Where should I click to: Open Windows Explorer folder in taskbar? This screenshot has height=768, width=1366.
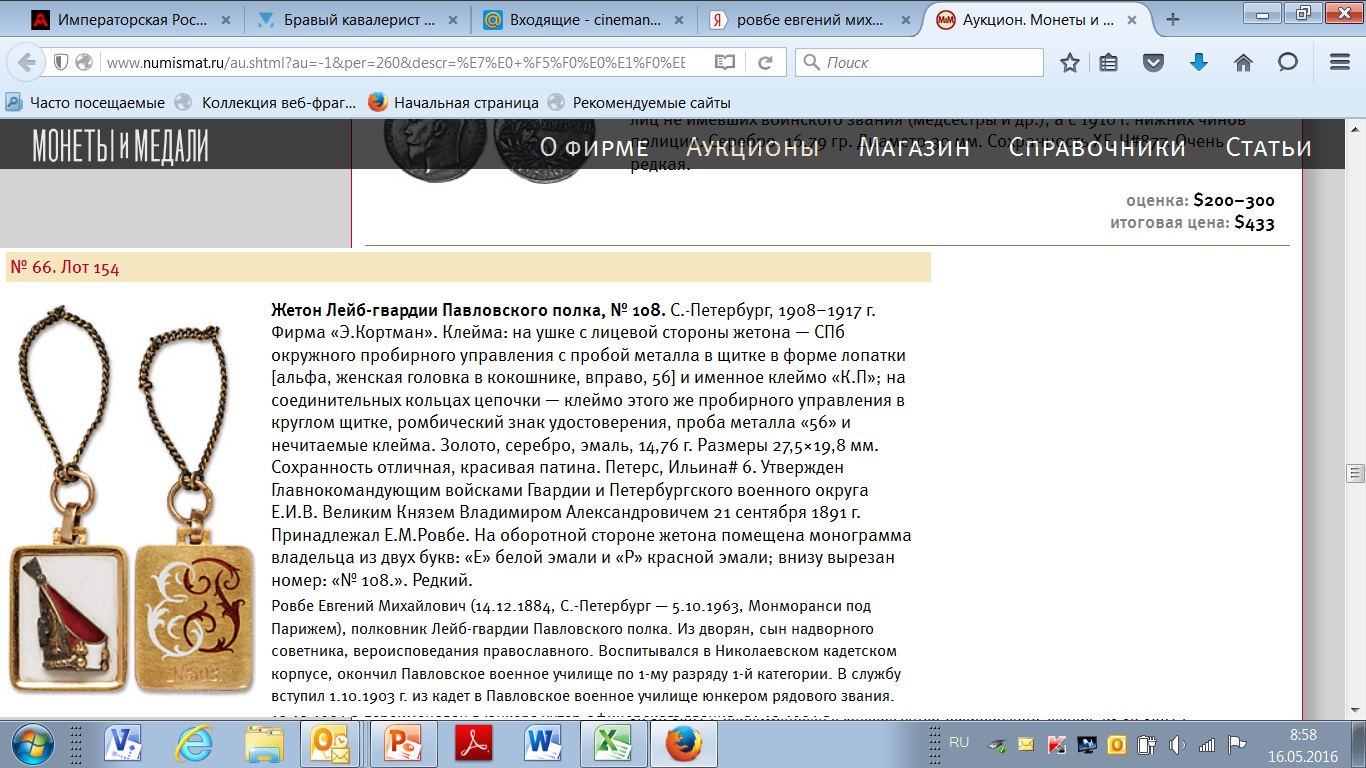coord(264,744)
